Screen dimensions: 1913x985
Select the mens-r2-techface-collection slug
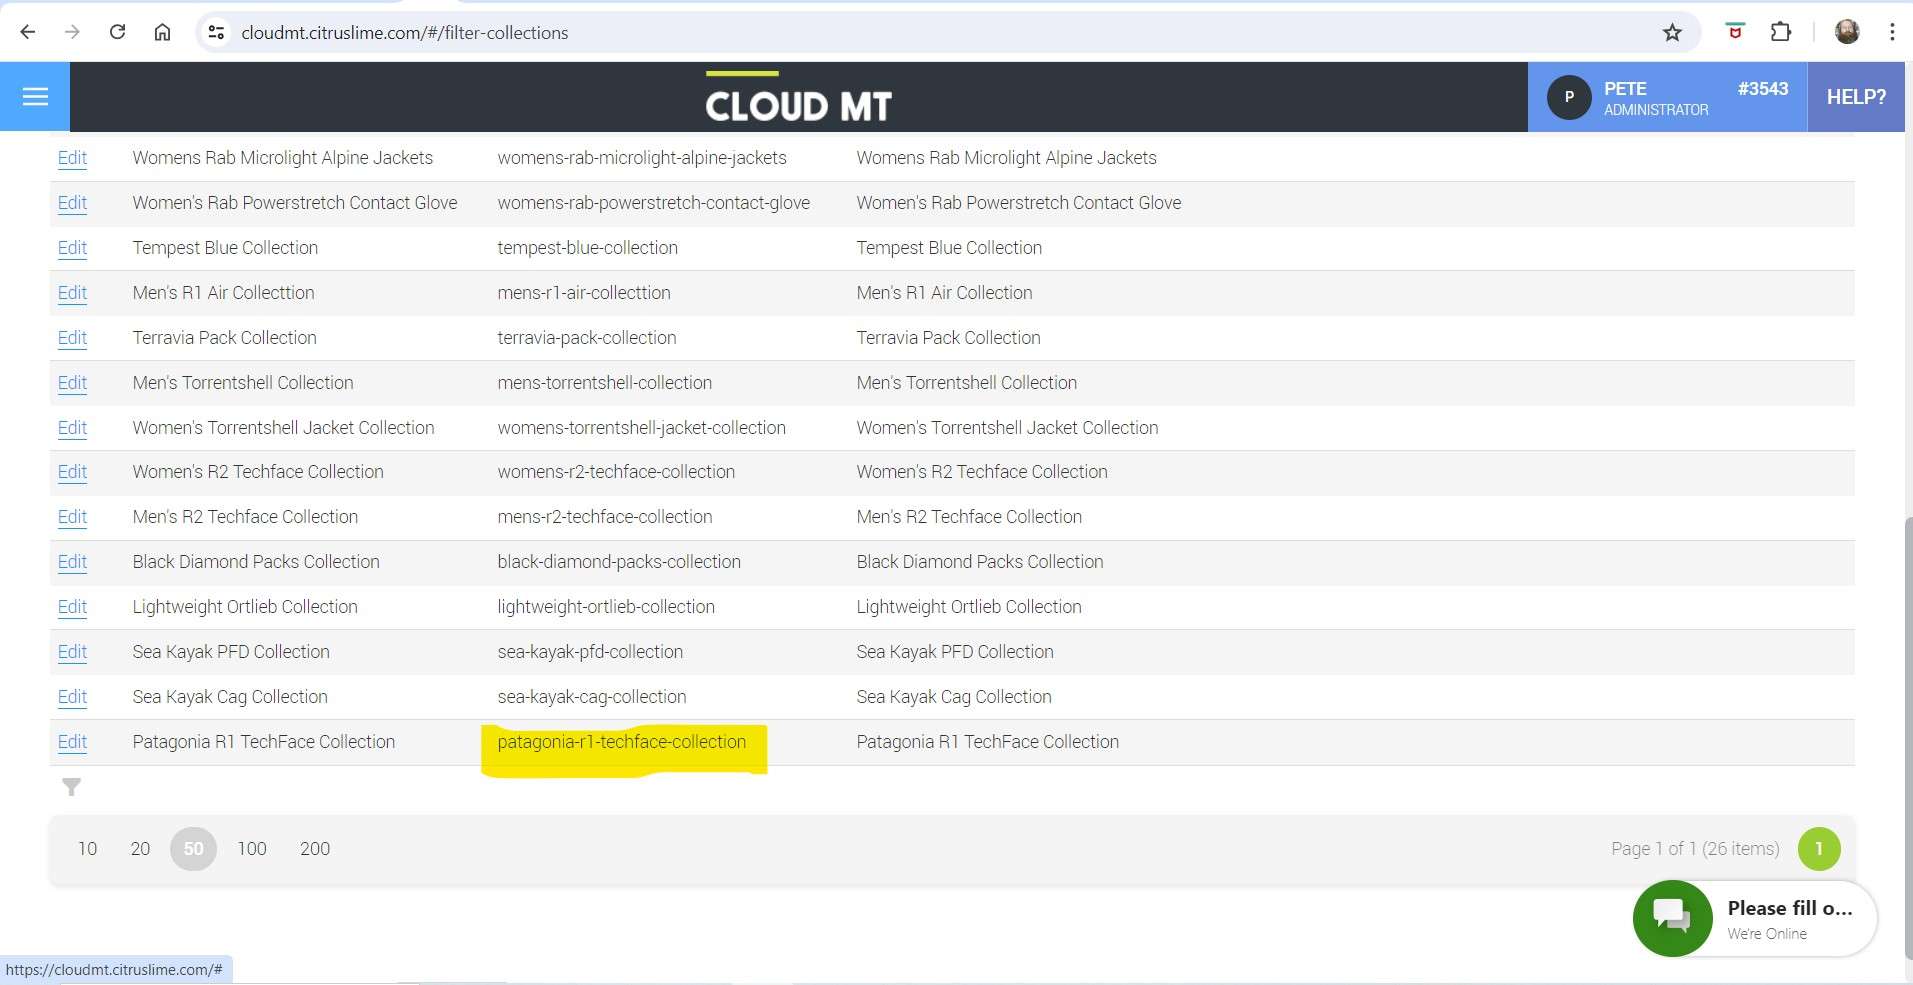coord(605,517)
